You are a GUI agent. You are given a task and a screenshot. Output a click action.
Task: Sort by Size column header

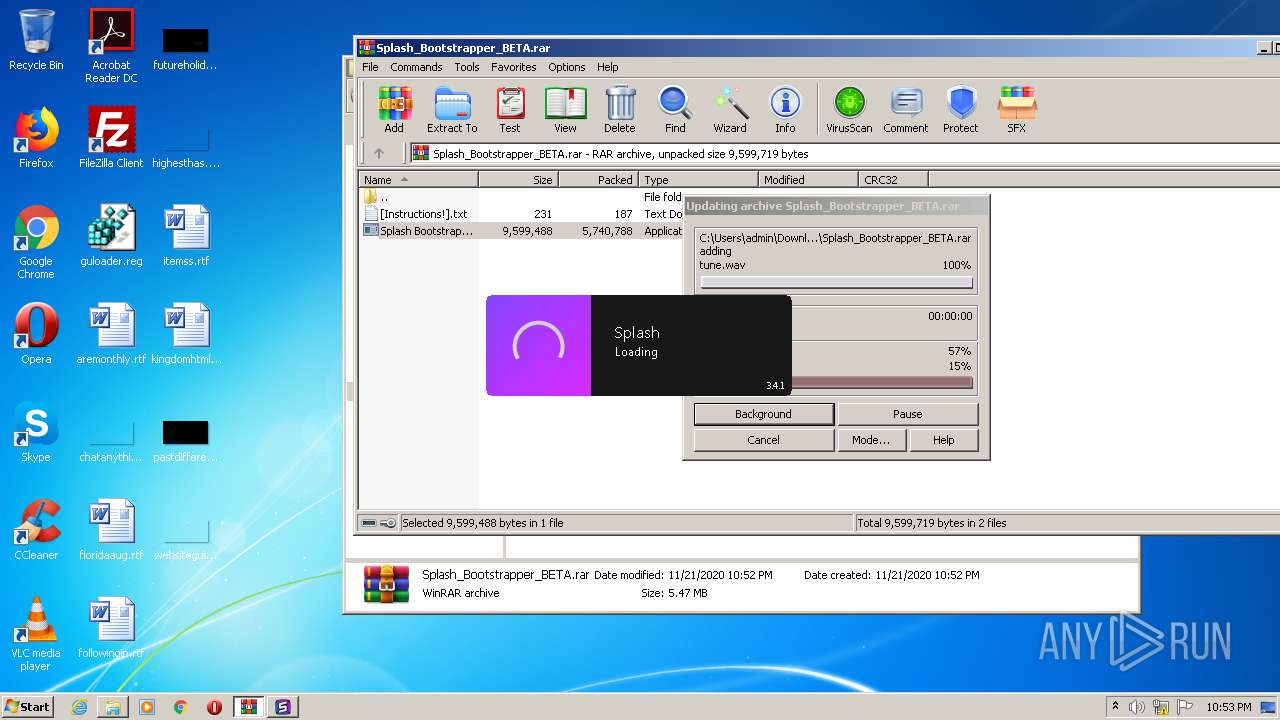coord(518,180)
